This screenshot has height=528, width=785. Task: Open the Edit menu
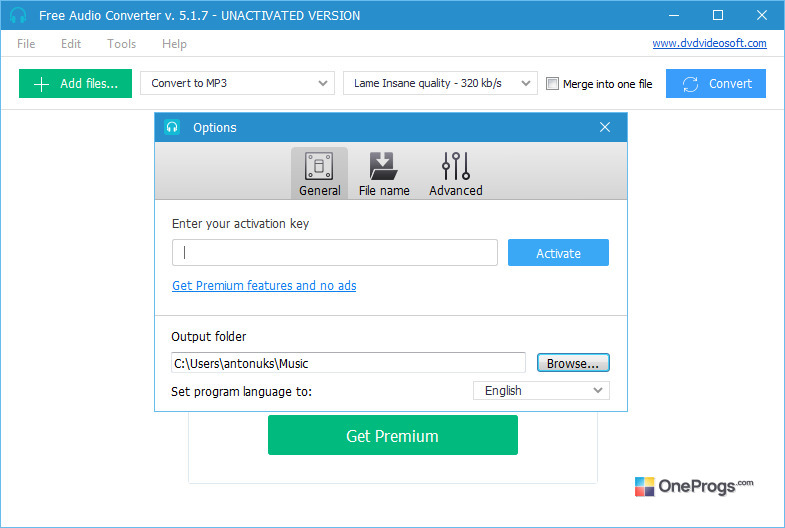[x=71, y=44]
